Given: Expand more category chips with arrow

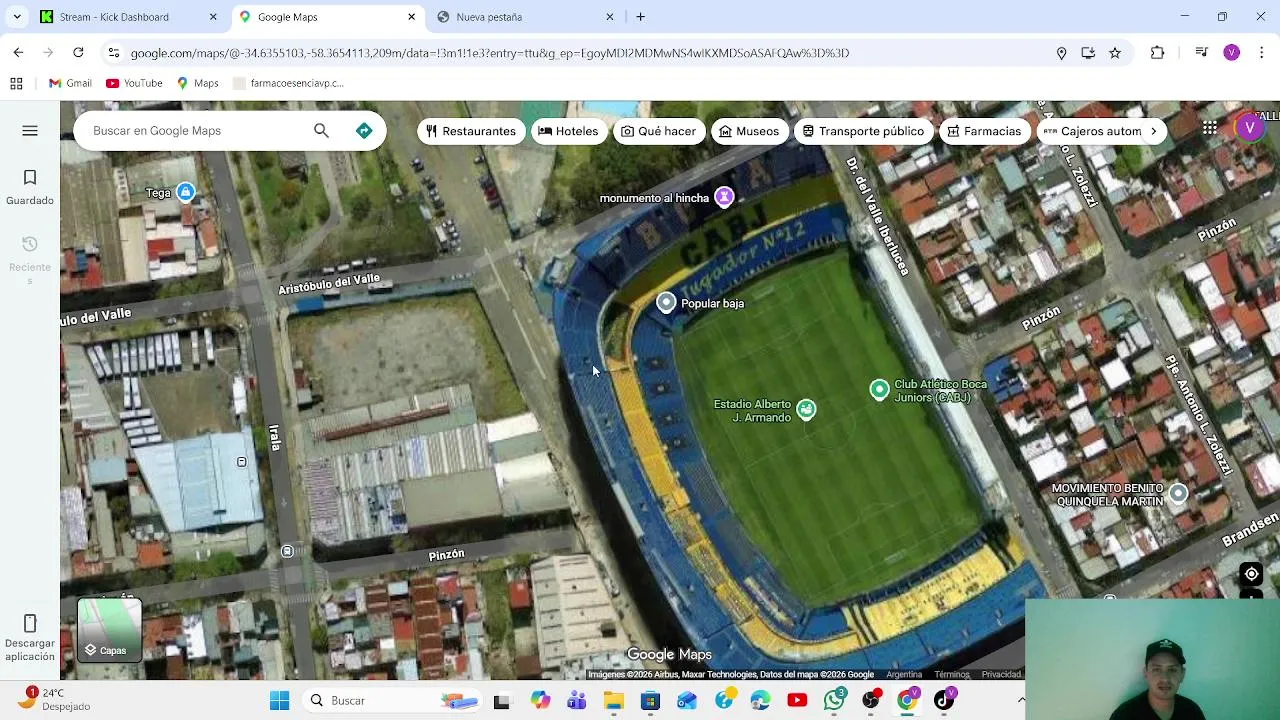Looking at the screenshot, I should pos(1153,131).
